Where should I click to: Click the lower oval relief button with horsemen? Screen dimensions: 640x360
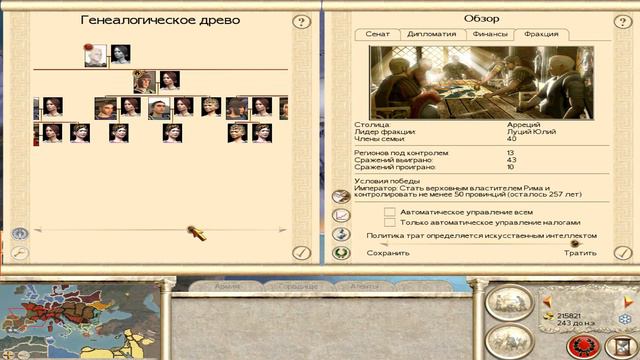point(509,342)
